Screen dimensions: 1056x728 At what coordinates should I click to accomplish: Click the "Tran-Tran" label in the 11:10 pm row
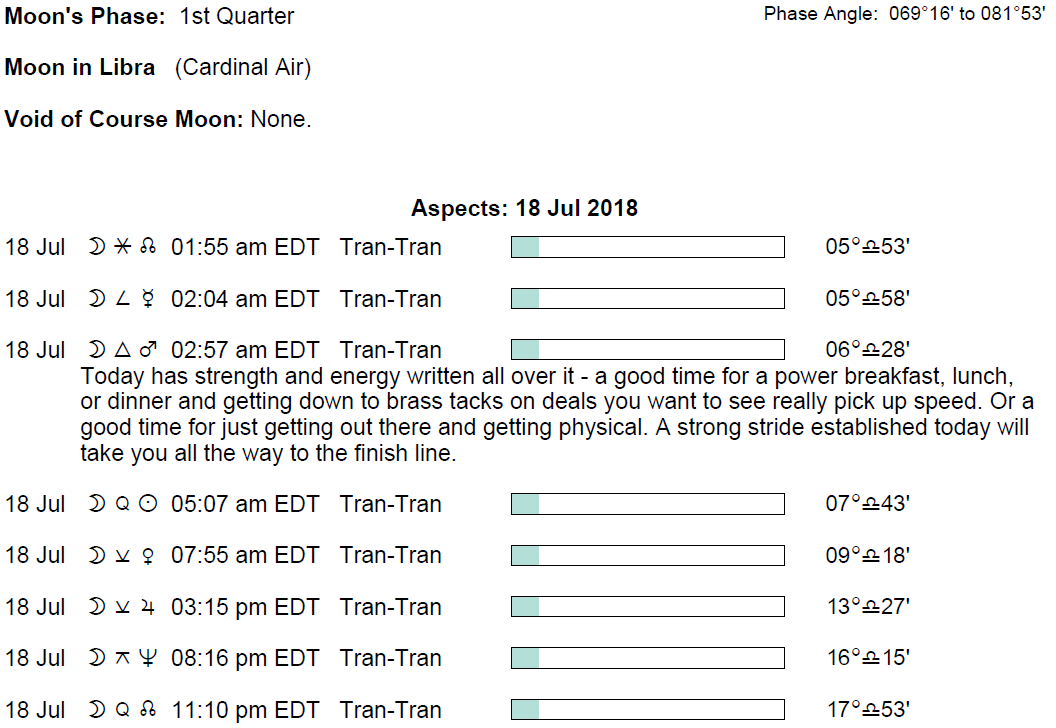(390, 710)
